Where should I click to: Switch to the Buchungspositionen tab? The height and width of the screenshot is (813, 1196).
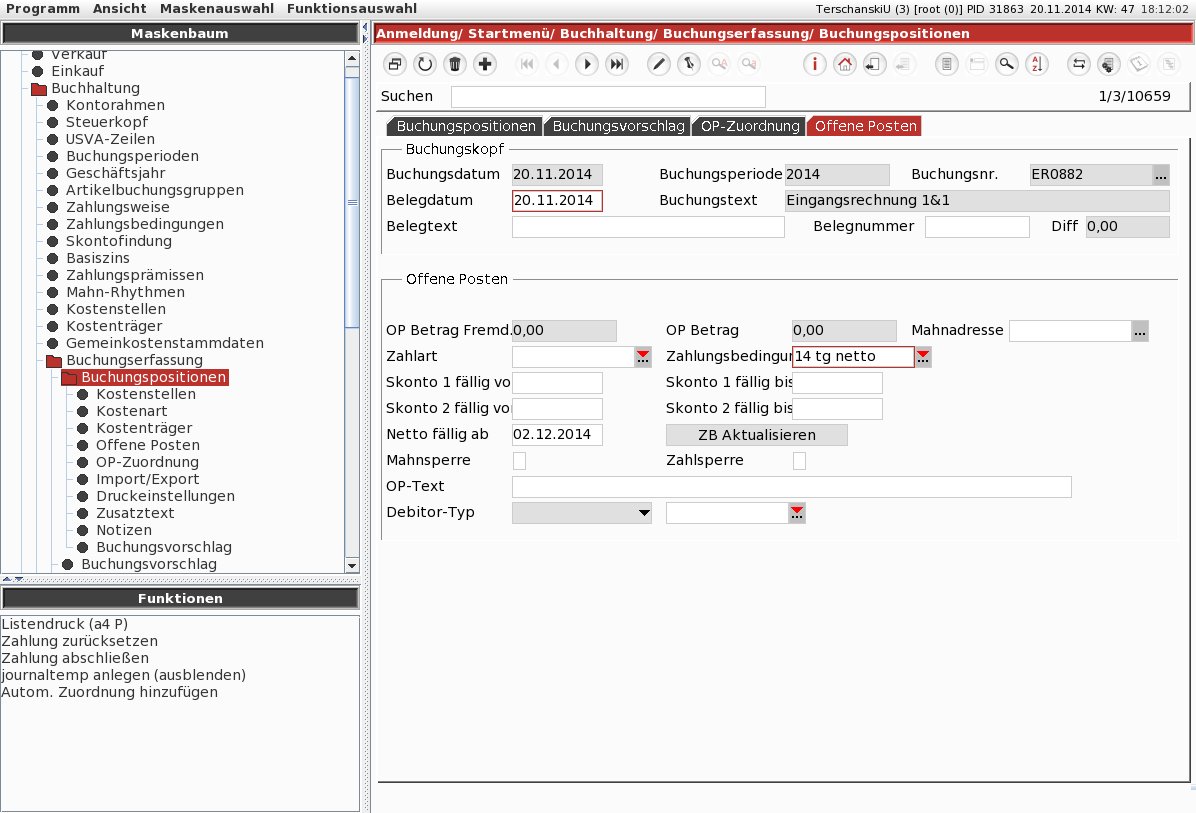[x=465, y=126]
